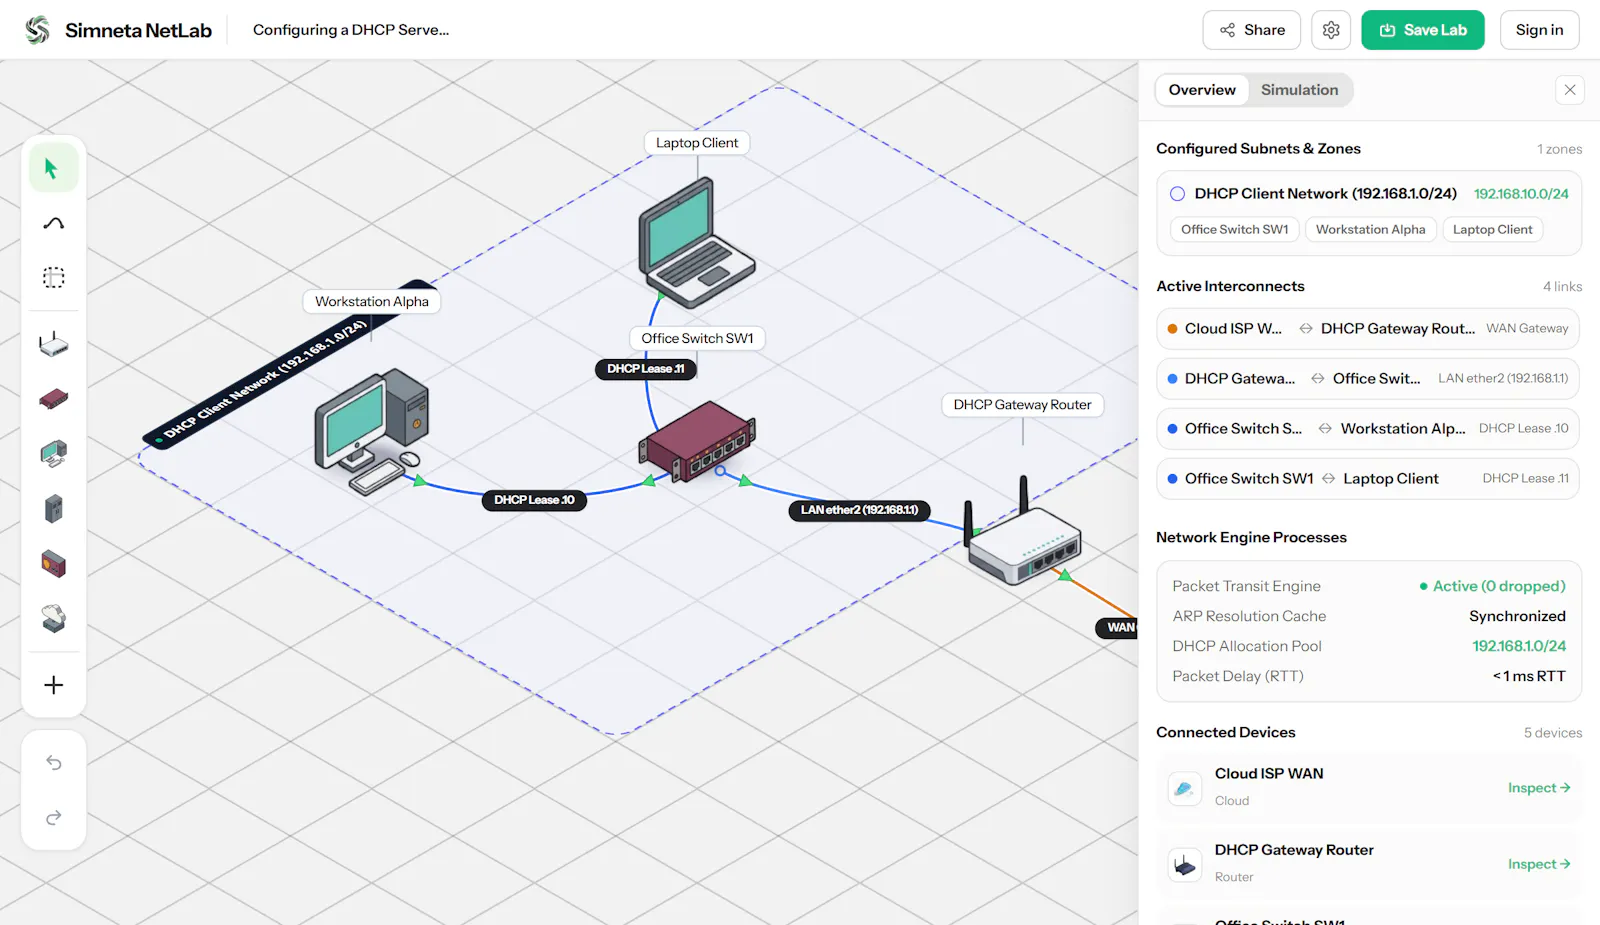Screen dimensions: 1600x925
Task: Click the Simneta NetLab logo icon
Action: pyautogui.click(x=37, y=30)
